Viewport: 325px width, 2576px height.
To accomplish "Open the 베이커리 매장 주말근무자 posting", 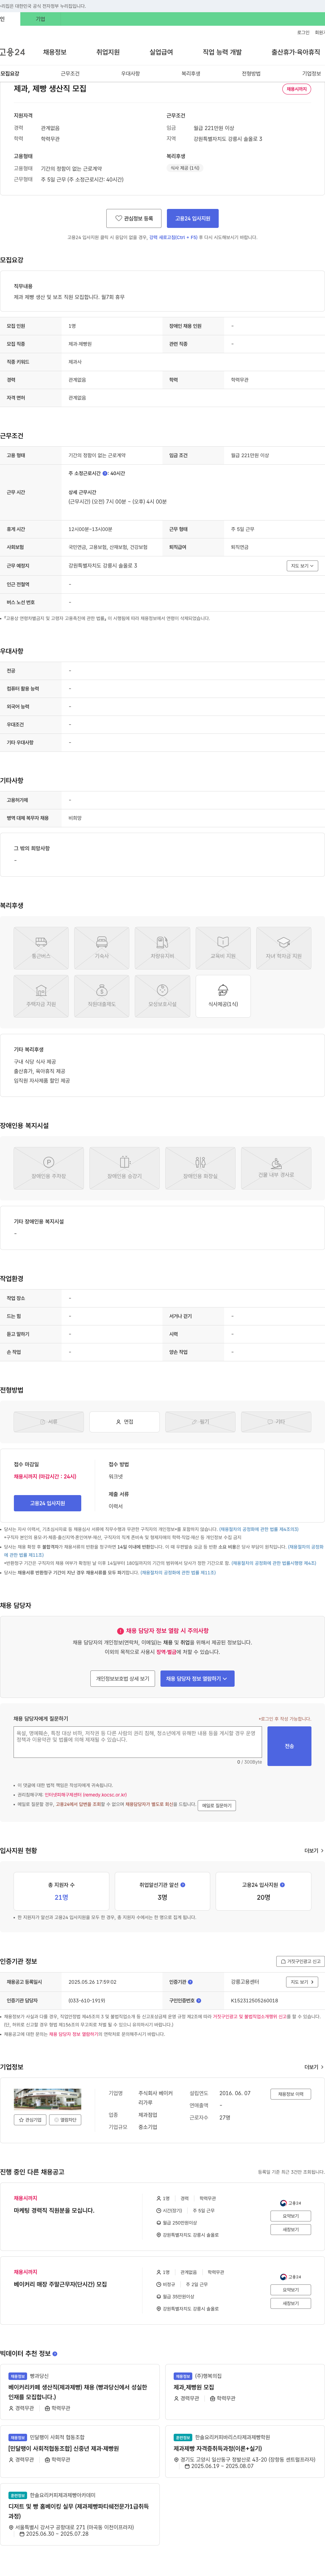I will (60, 2284).
